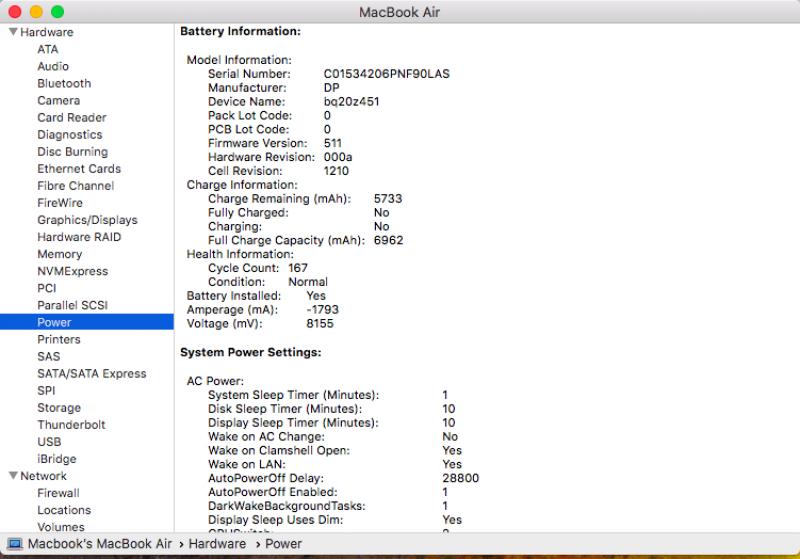Select Audio in the sidebar
800x559 pixels.
(x=53, y=66)
